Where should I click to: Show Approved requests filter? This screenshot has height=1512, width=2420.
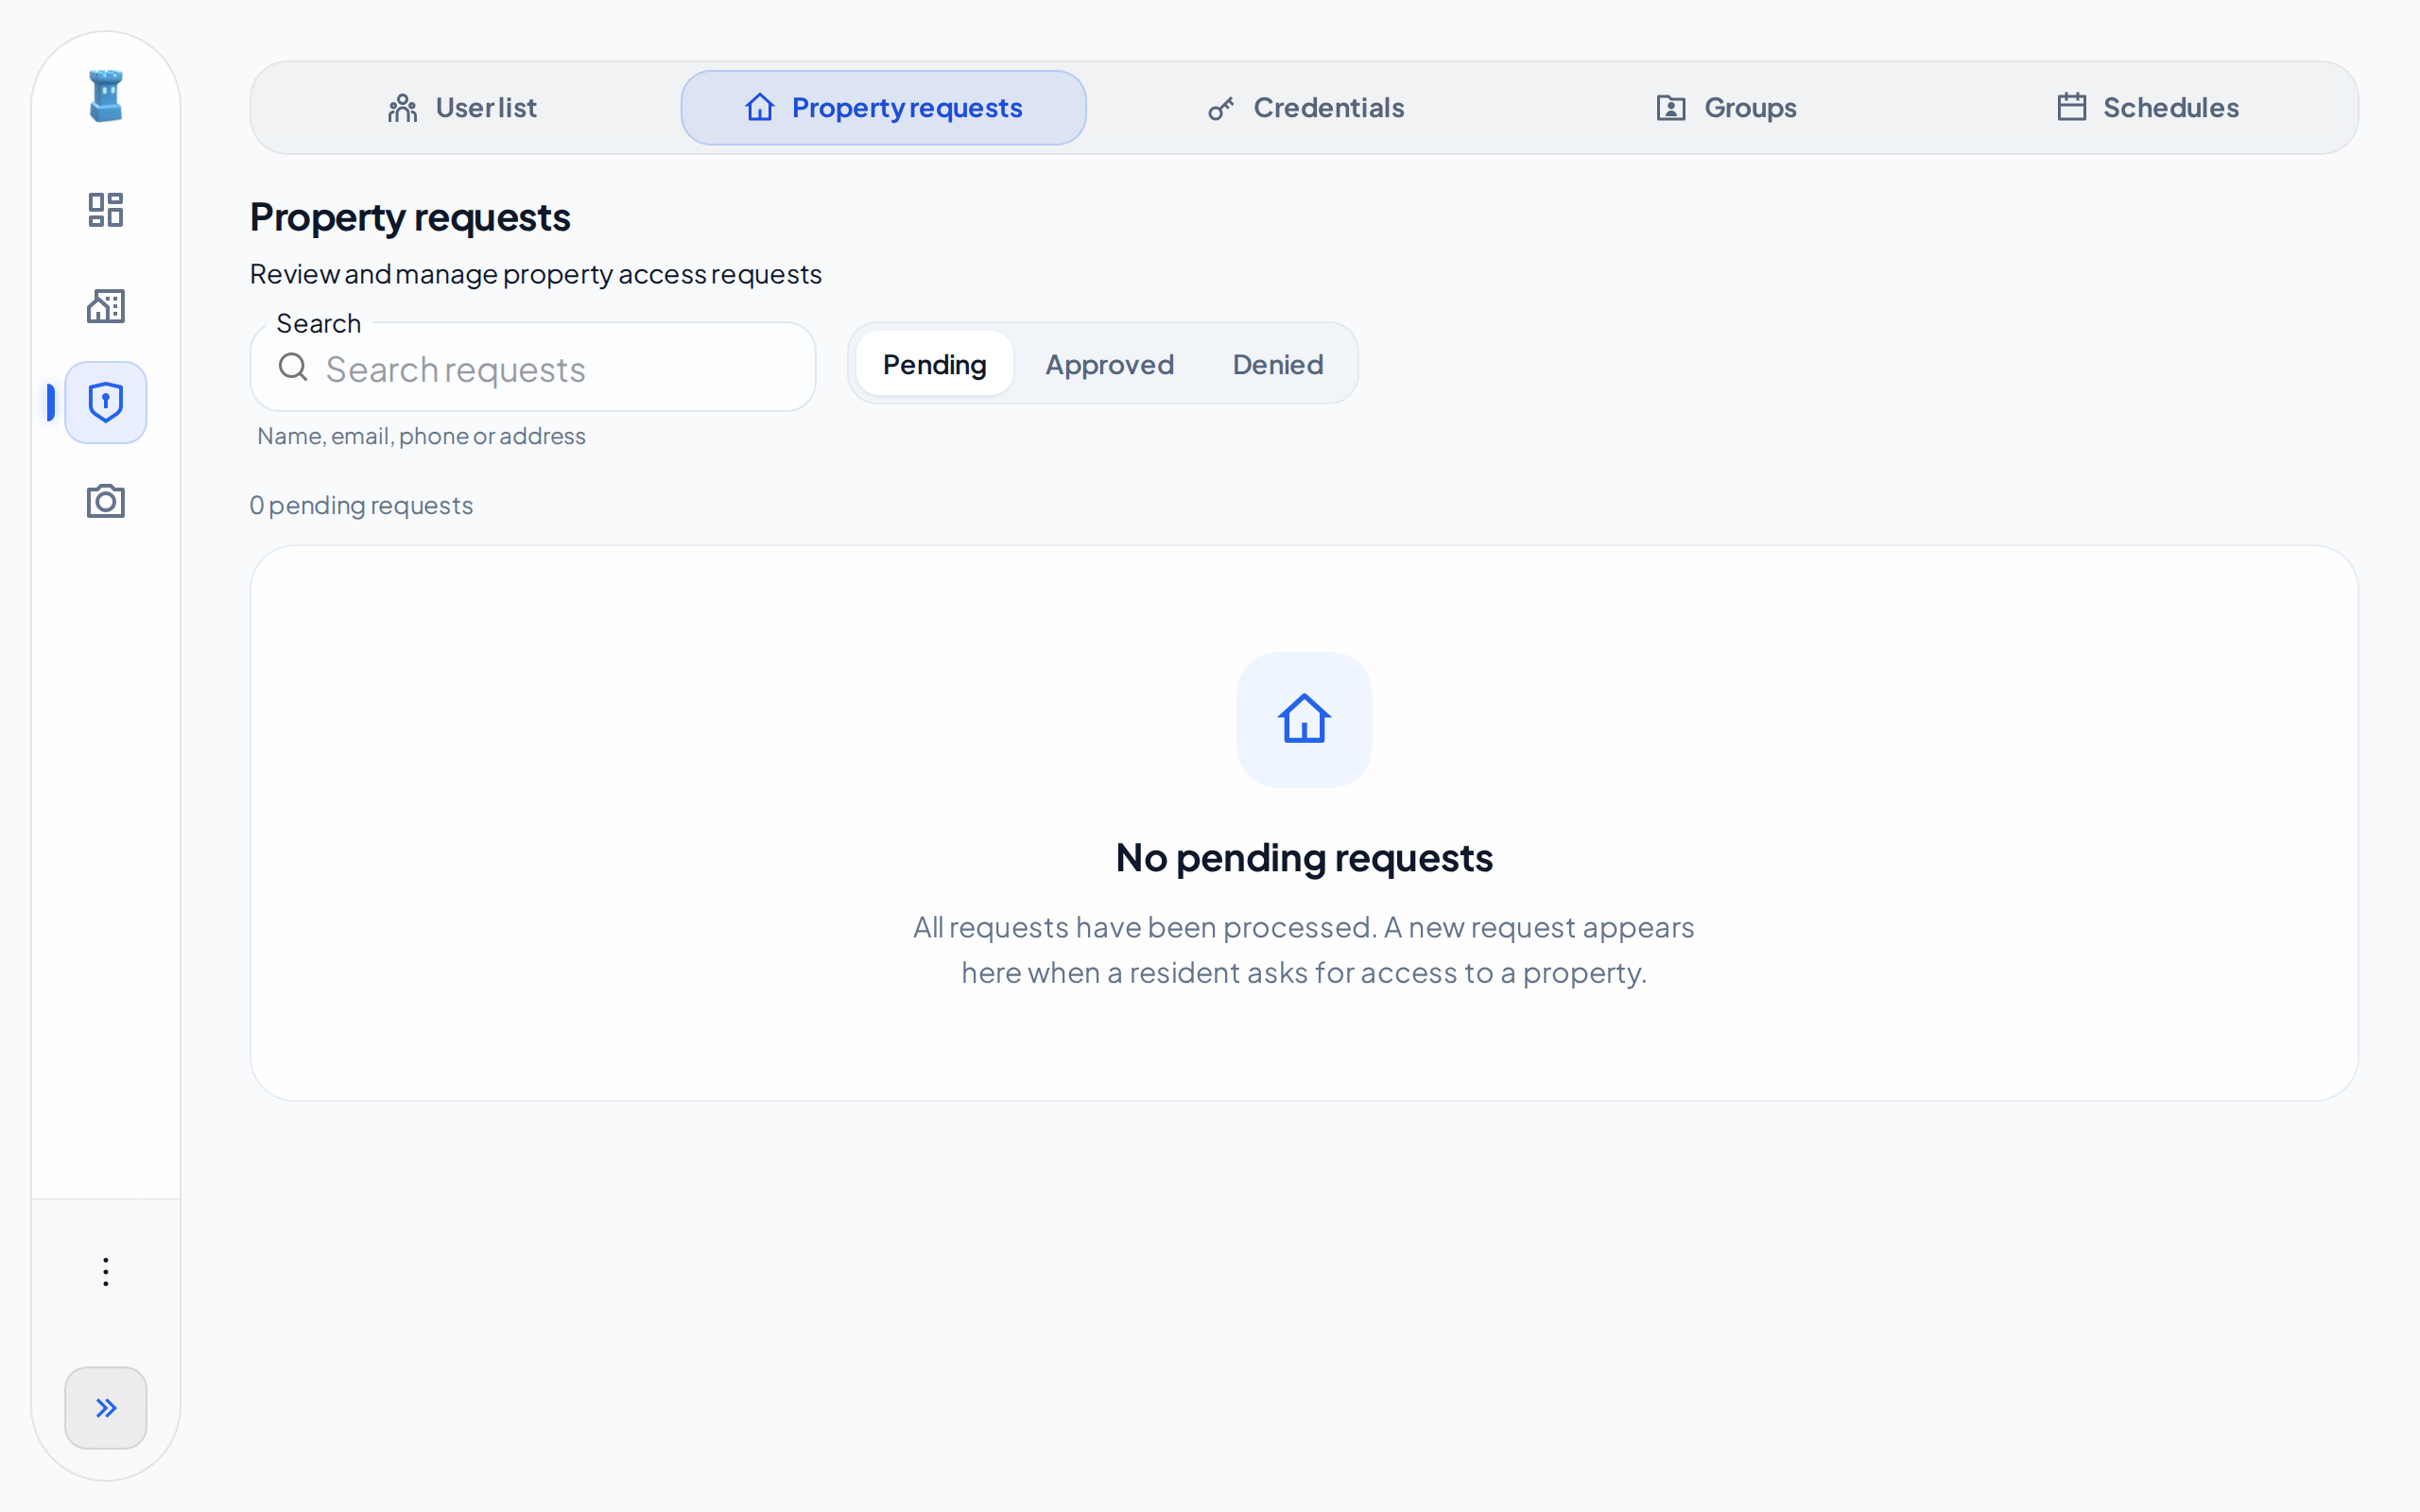point(1109,364)
